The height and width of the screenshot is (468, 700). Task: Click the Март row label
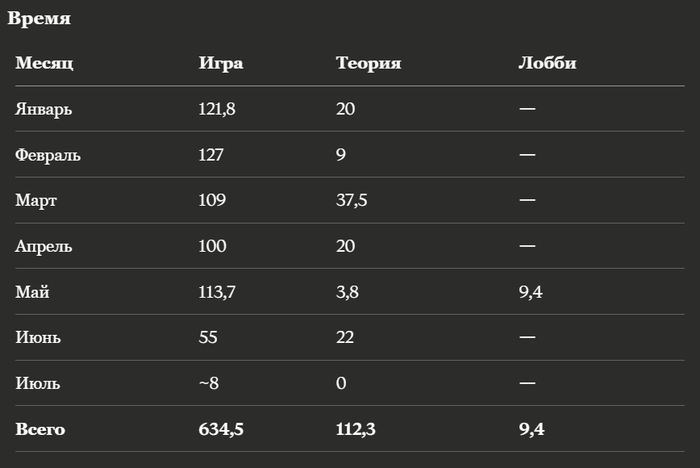36,201
